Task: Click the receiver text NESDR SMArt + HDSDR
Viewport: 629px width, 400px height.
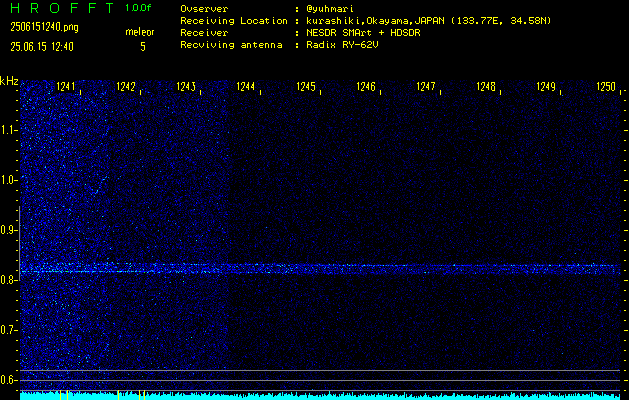Action: (x=363, y=33)
